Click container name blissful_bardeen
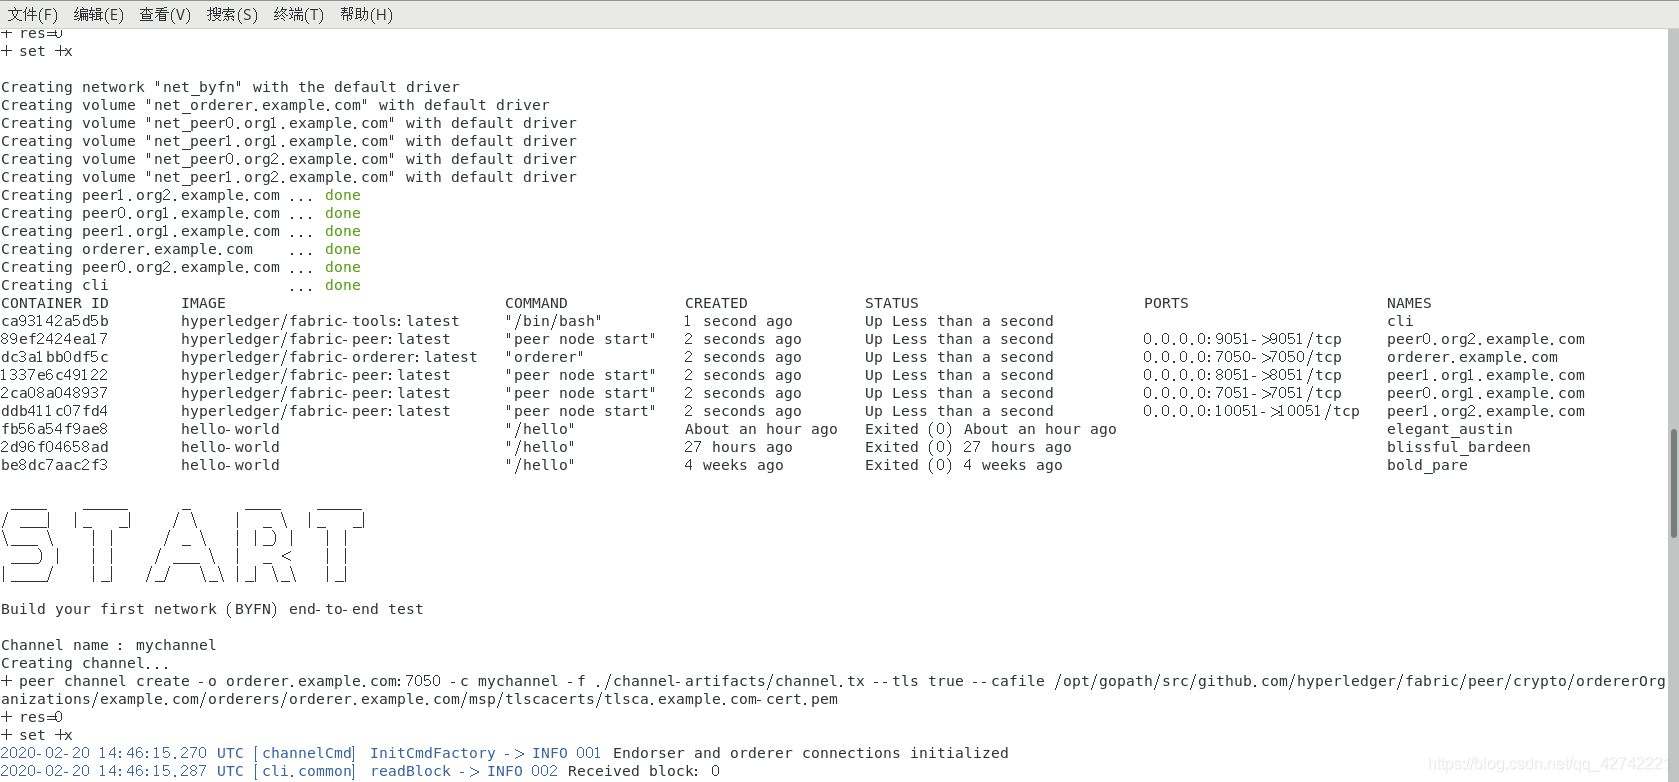The height and width of the screenshot is (782, 1679). [1459, 447]
